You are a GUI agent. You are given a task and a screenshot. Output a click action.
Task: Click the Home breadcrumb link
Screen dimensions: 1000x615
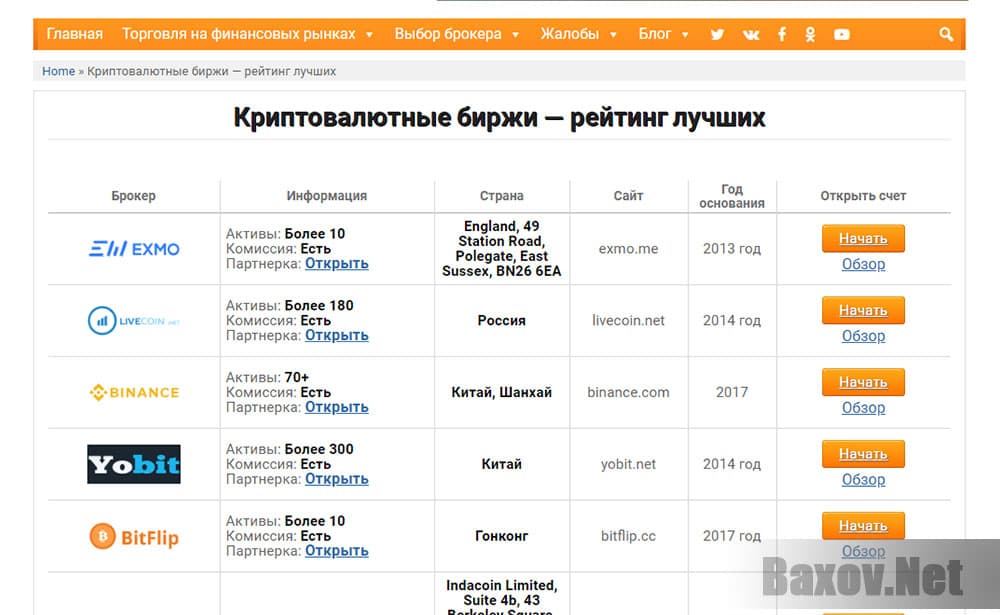[59, 72]
